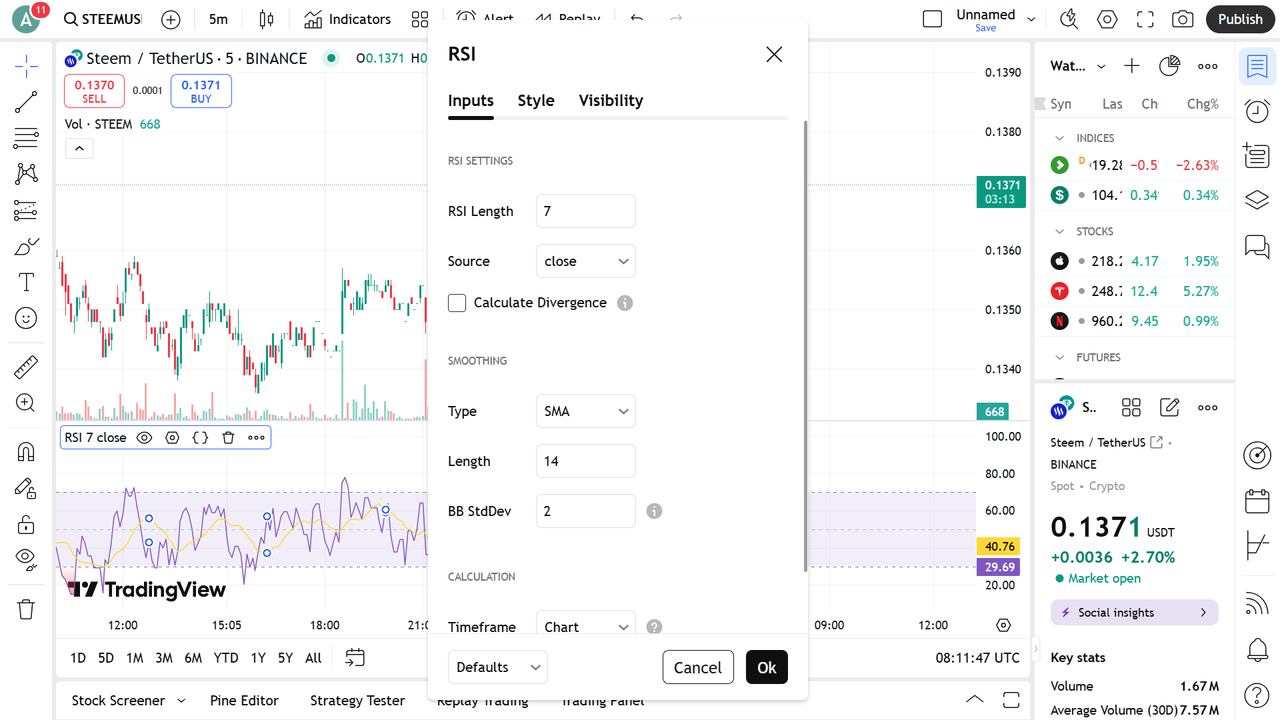Toggle lock all drawing tools
Image resolution: width=1280 pixels, height=720 pixels.
coord(26,524)
